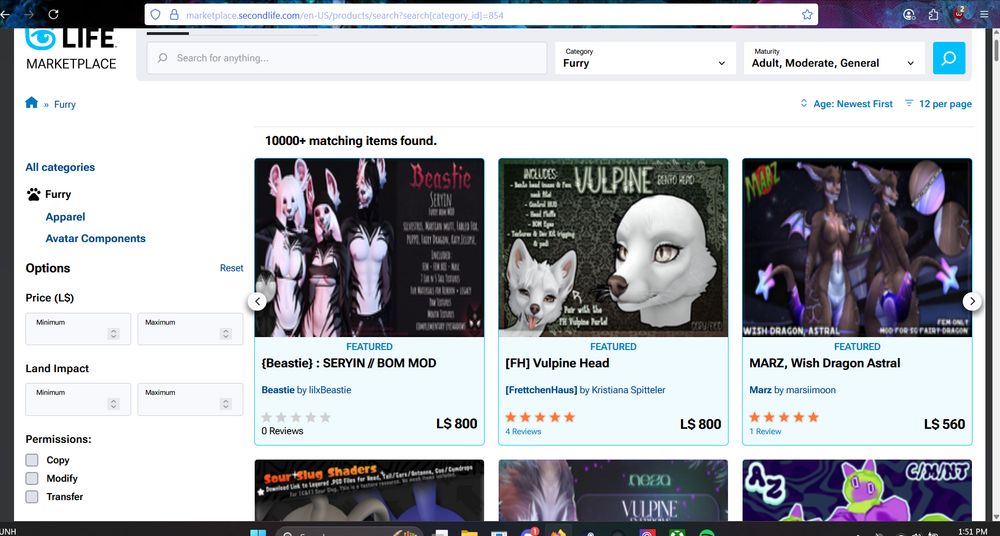The height and width of the screenshot is (536, 1000).
Task: Open the Apparel subcategory
Action: click(x=65, y=217)
